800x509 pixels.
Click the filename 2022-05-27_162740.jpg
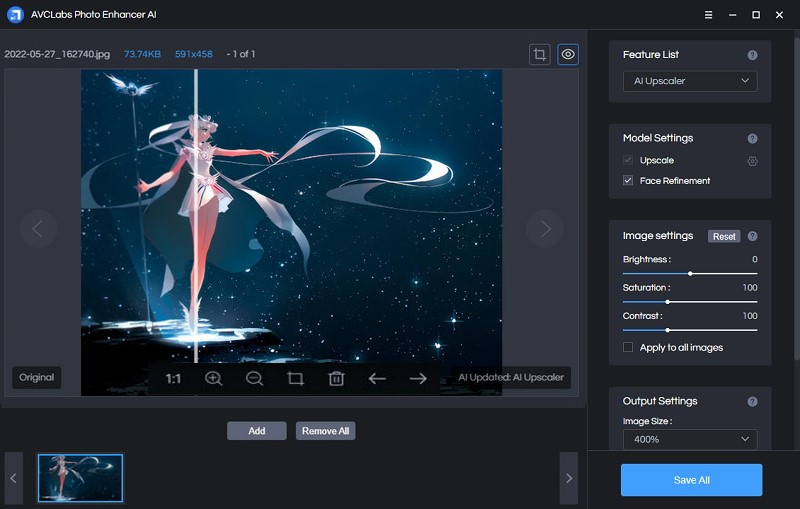[x=57, y=54]
